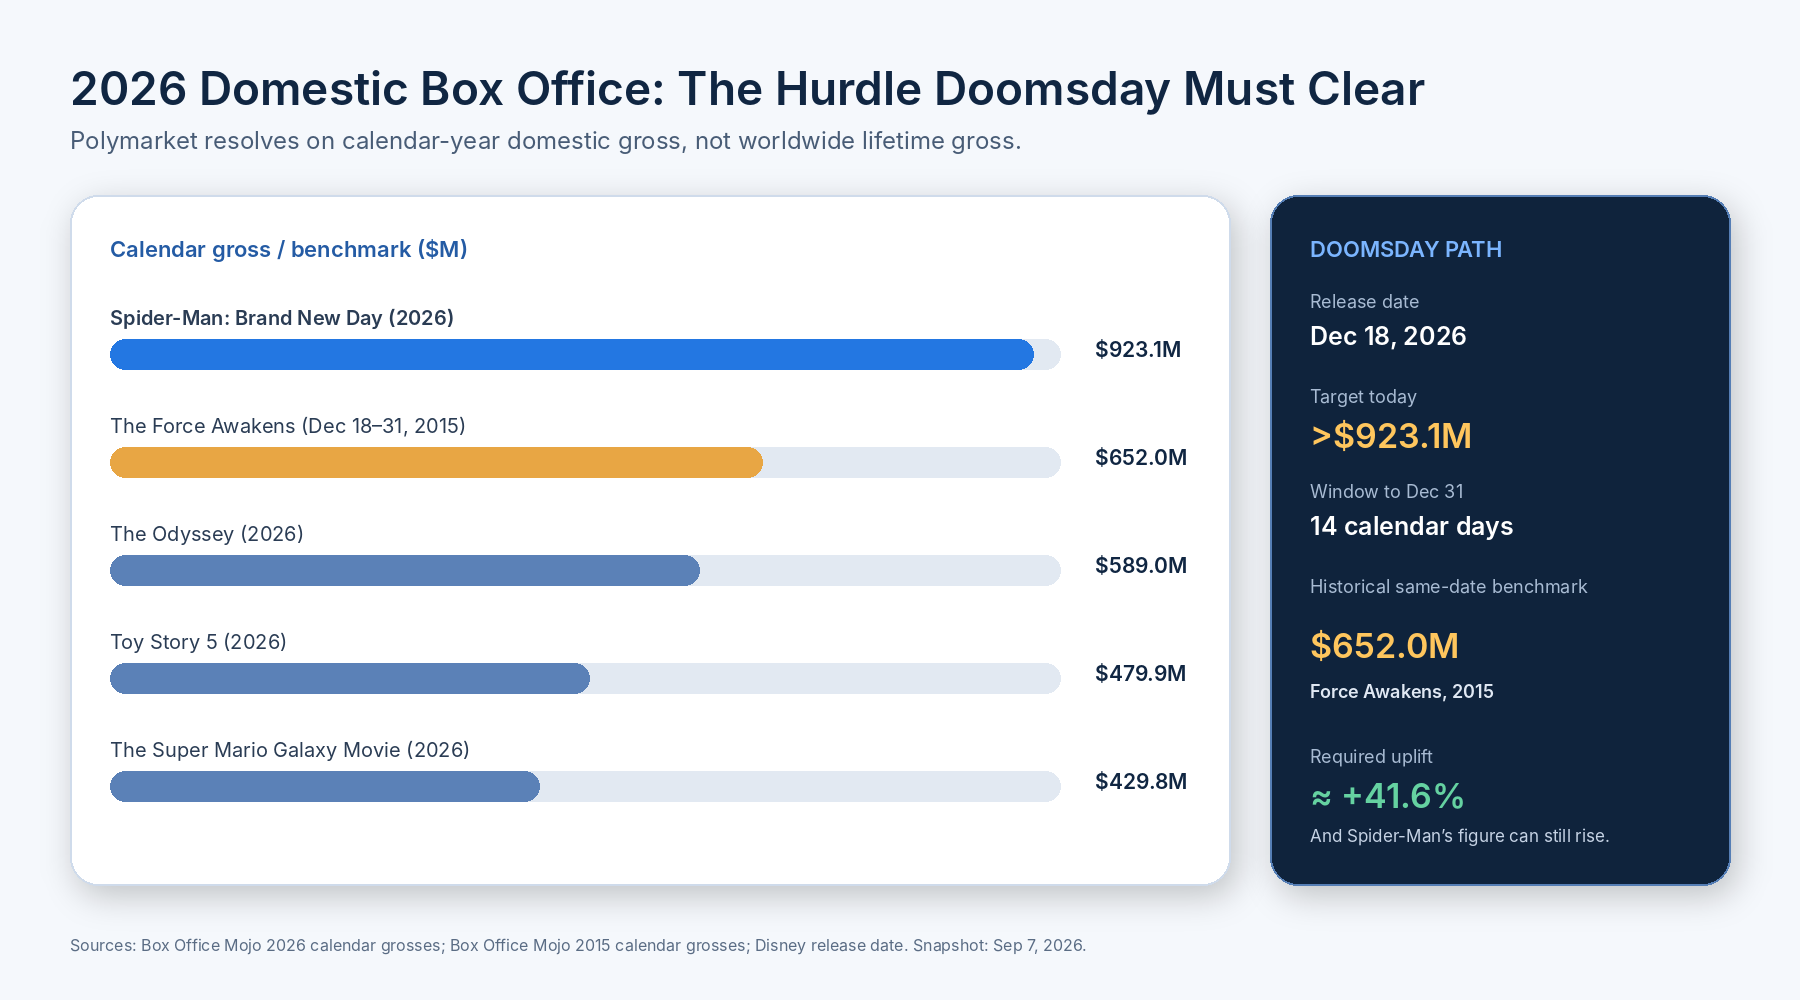The width and height of the screenshot is (1800, 1000).
Task: Click 'The Super Mario Galaxy Movie (2026)' label
Action: coord(290,750)
